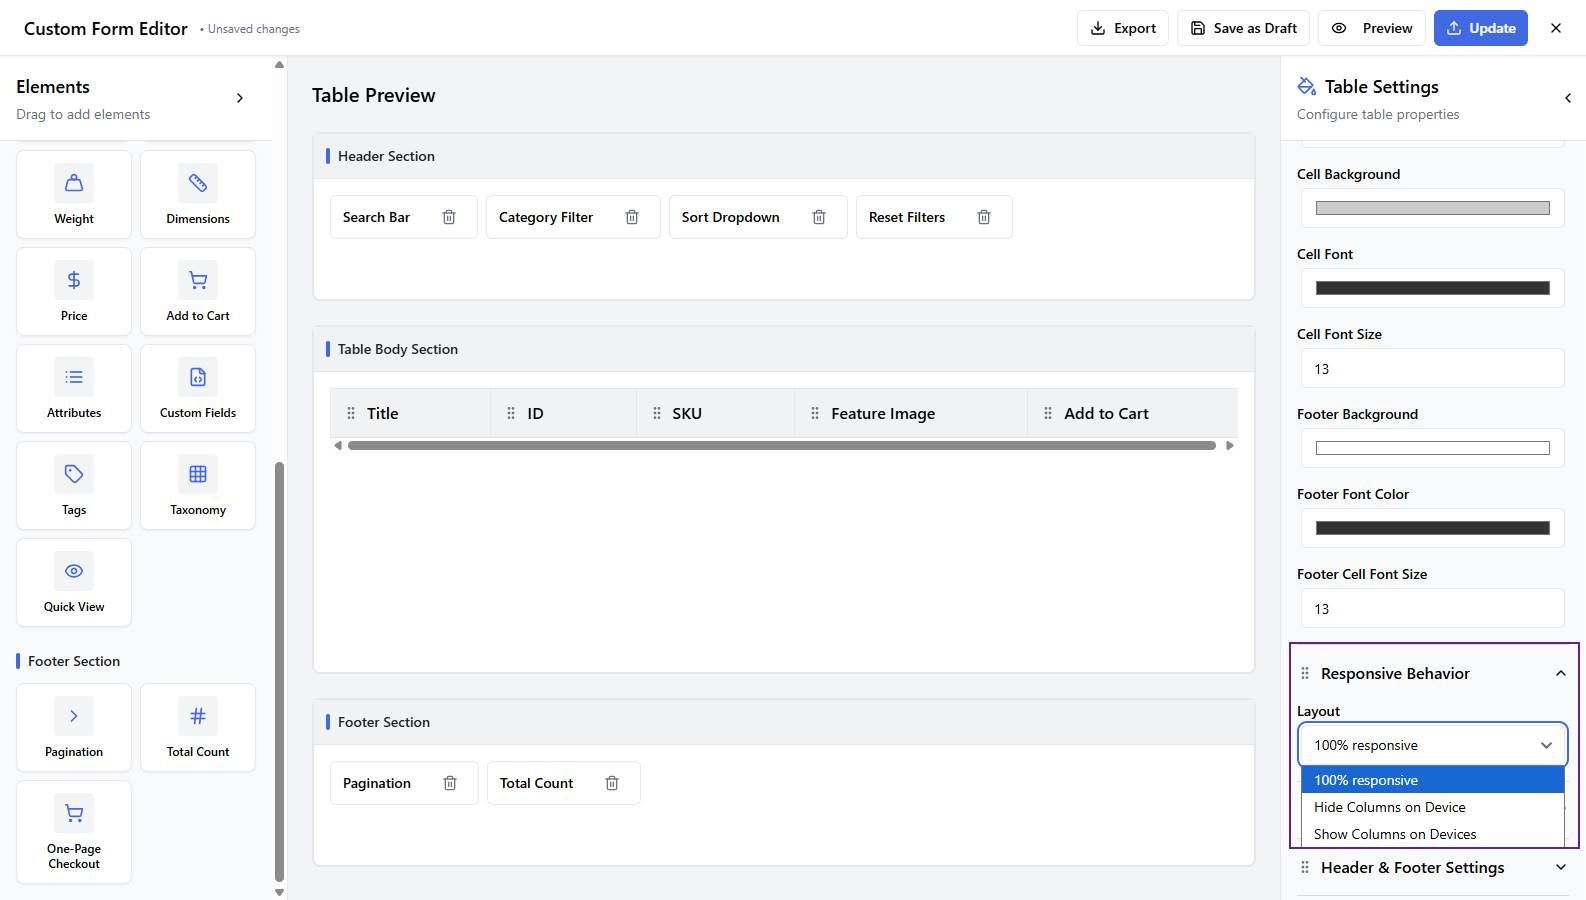The width and height of the screenshot is (1586, 900).
Task: Open the Layout dropdown
Action: click(x=1432, y=745)
